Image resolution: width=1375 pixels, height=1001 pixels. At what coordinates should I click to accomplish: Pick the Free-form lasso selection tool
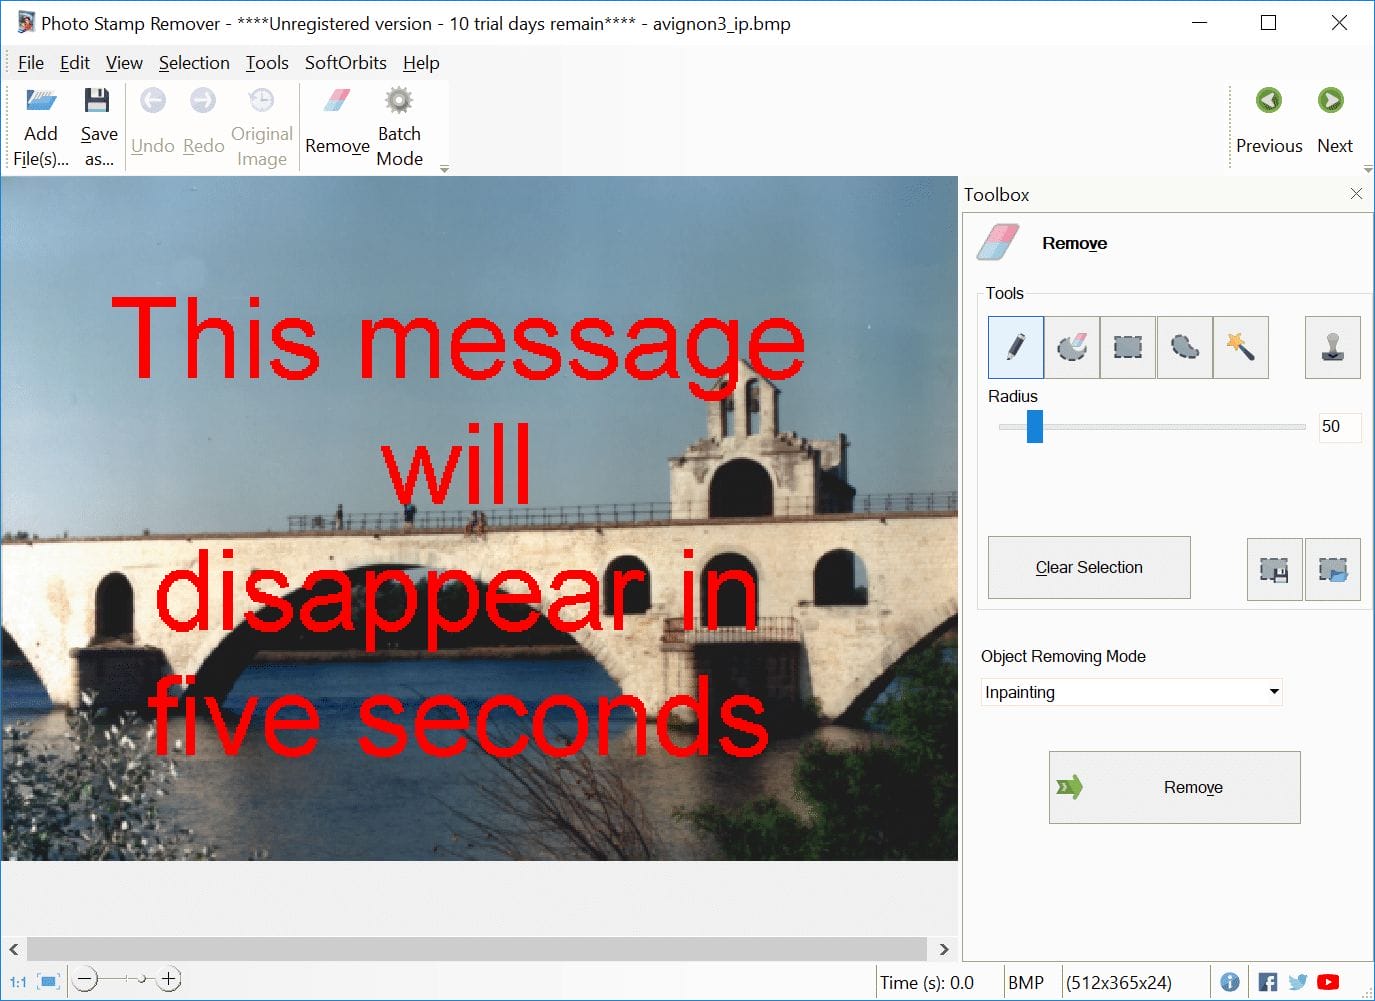[x=1184, y=347]
